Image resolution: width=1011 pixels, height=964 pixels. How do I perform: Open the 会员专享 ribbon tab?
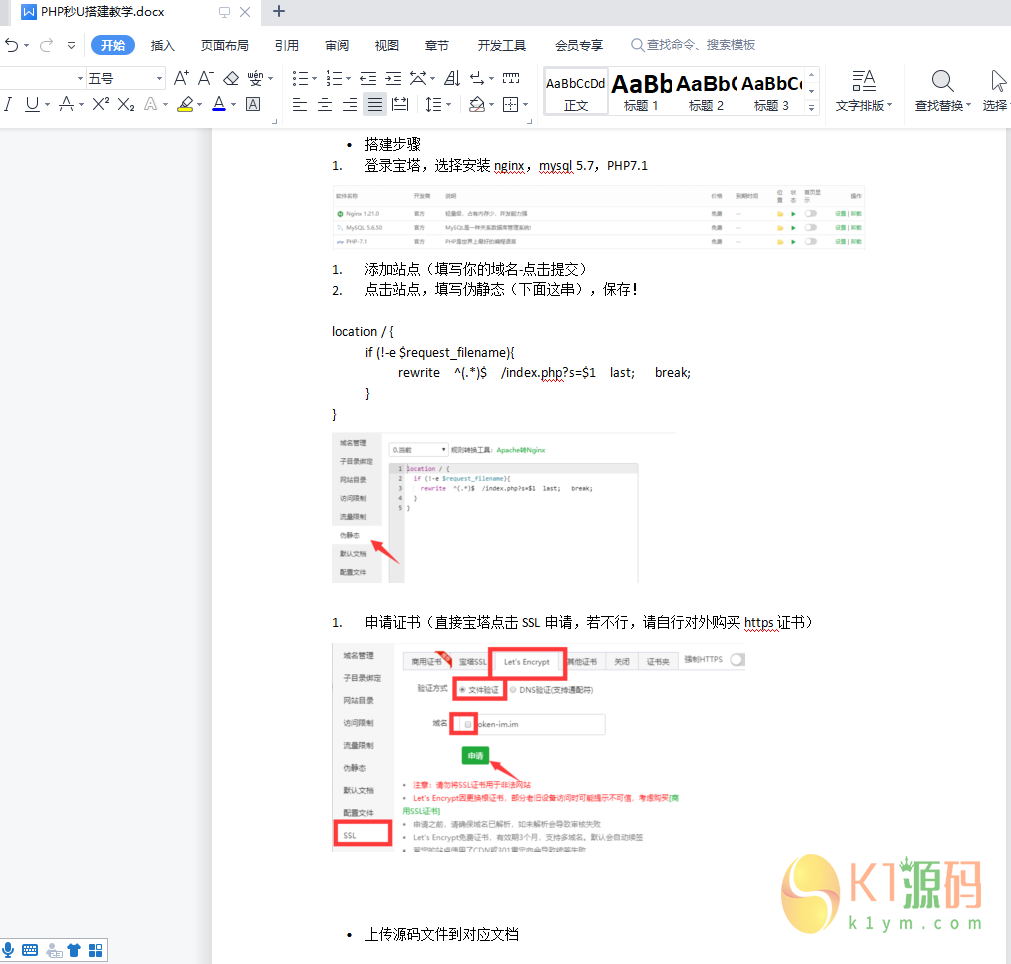point(579,45)
